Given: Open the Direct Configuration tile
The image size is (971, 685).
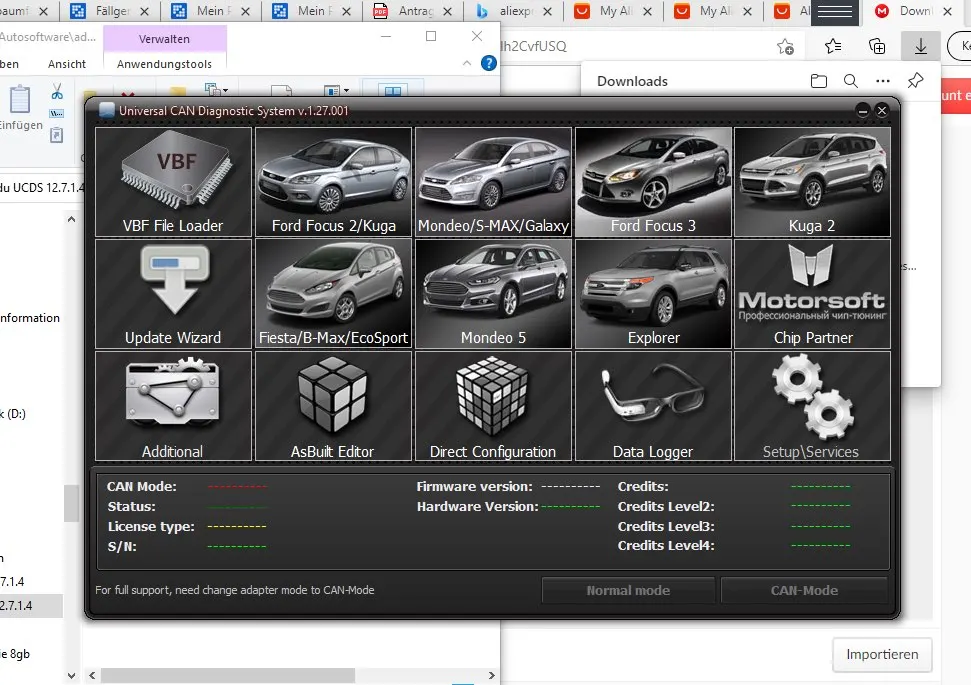Looking at the screenshot, I should point(493,406).
